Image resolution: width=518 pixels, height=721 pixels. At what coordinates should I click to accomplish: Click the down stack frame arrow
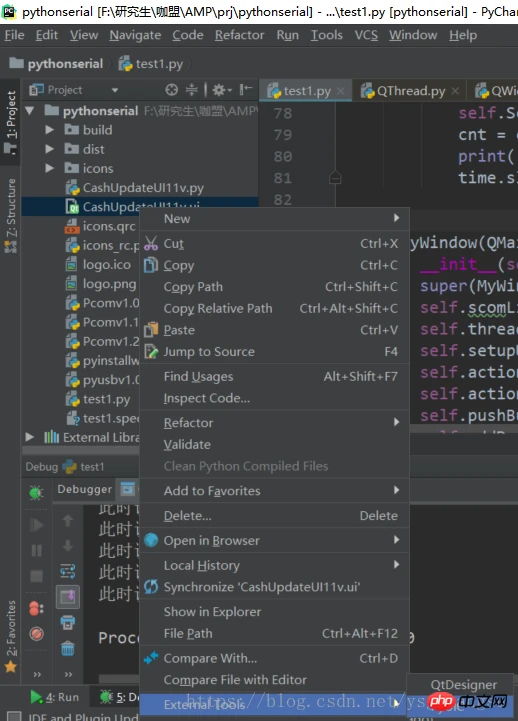(x=68, y=546)
